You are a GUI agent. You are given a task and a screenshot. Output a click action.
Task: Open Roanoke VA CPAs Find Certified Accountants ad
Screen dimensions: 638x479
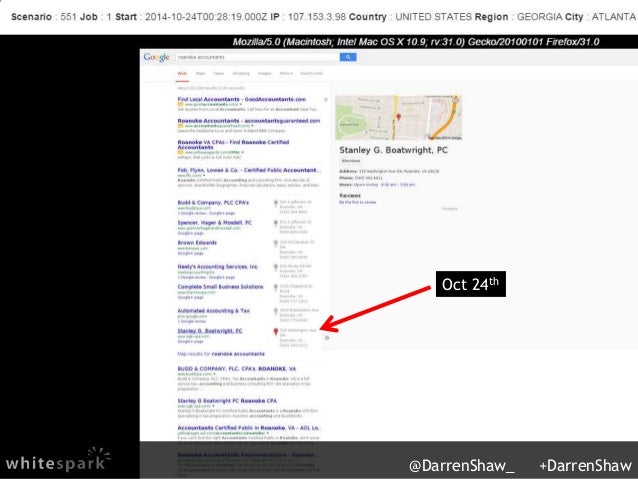(x=233, y=144)
